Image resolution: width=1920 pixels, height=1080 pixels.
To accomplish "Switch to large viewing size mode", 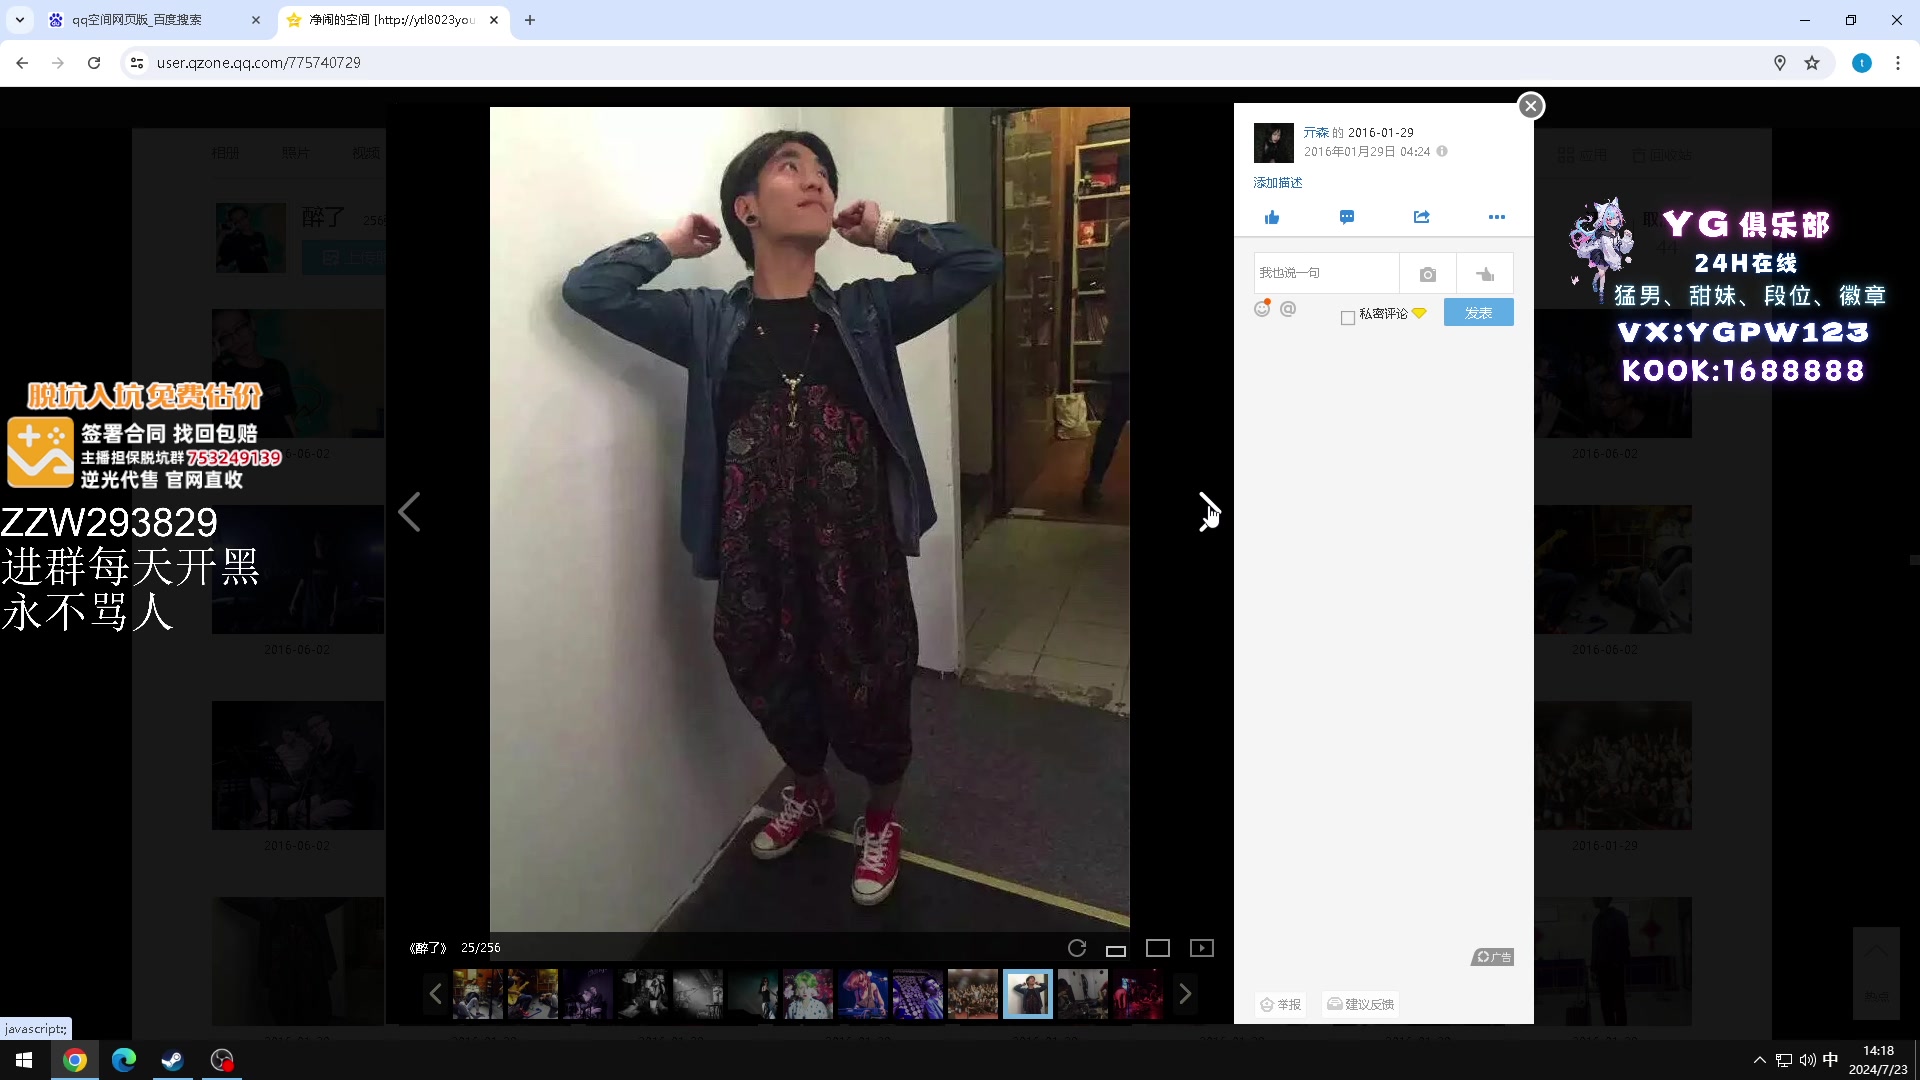I will tap(1157, 948).
